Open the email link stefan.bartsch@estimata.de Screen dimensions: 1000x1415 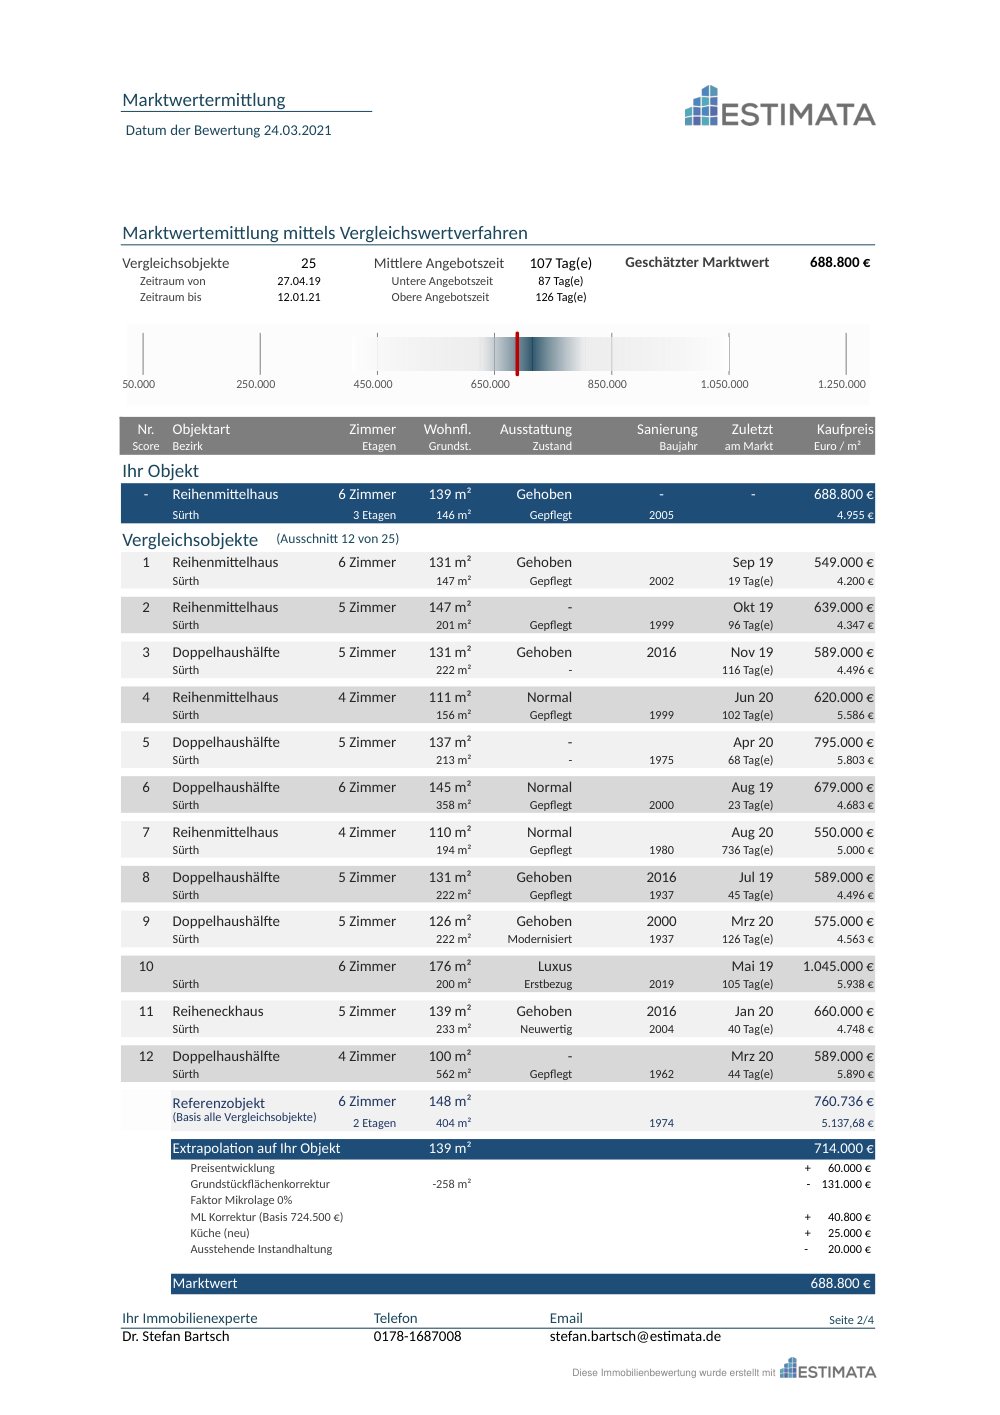[635, 1337]
